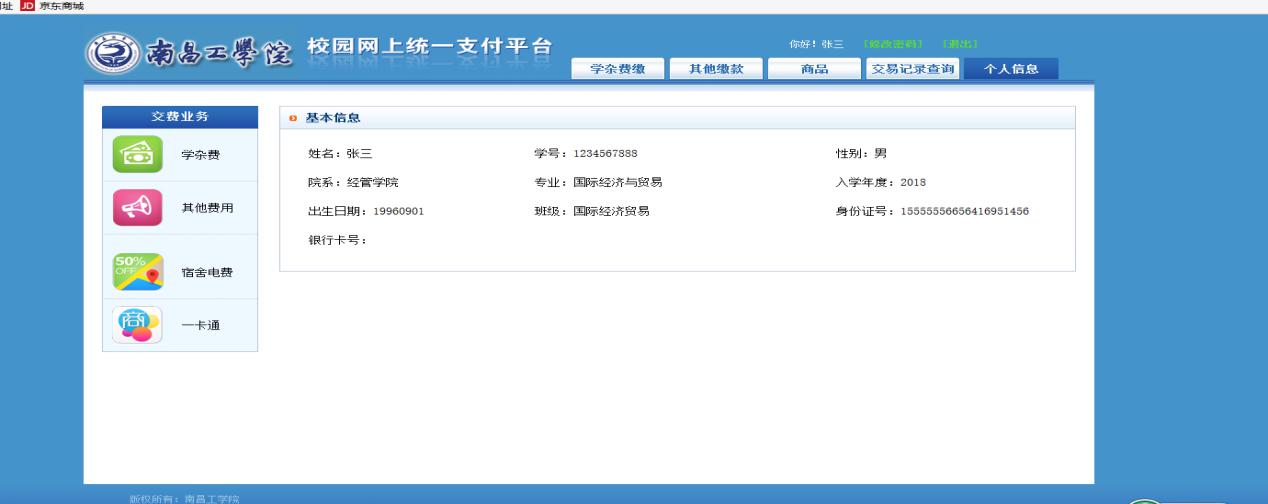Click 专业：国际经济与贸易 text

coord(598,182)
